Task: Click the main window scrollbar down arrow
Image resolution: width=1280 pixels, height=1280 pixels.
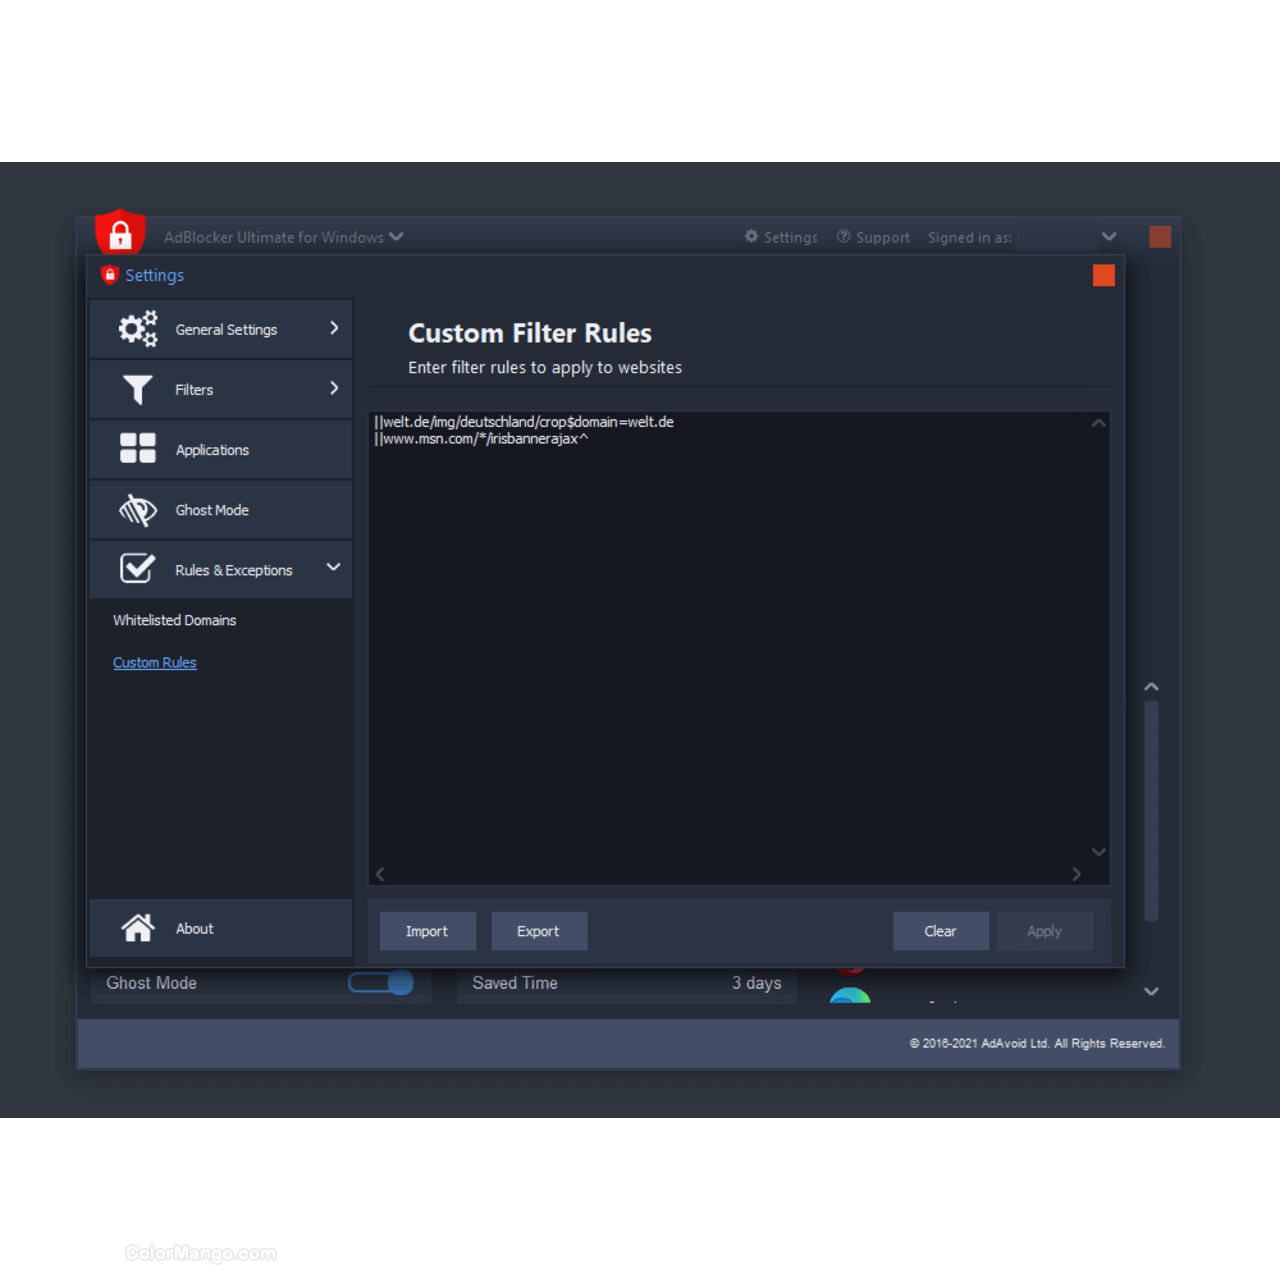Action: tap(1151, 991)
